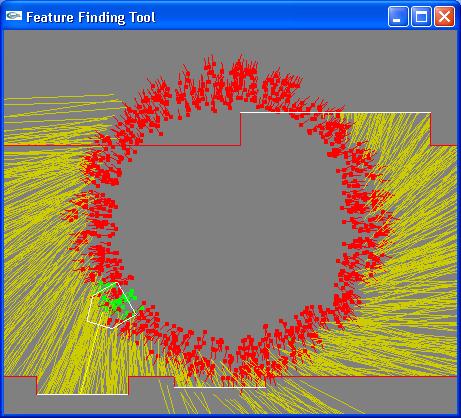The height and width of the screenshot is (418, 461).
Task: Click the red vertical step edge near the top center
Action: coord(240,129)
